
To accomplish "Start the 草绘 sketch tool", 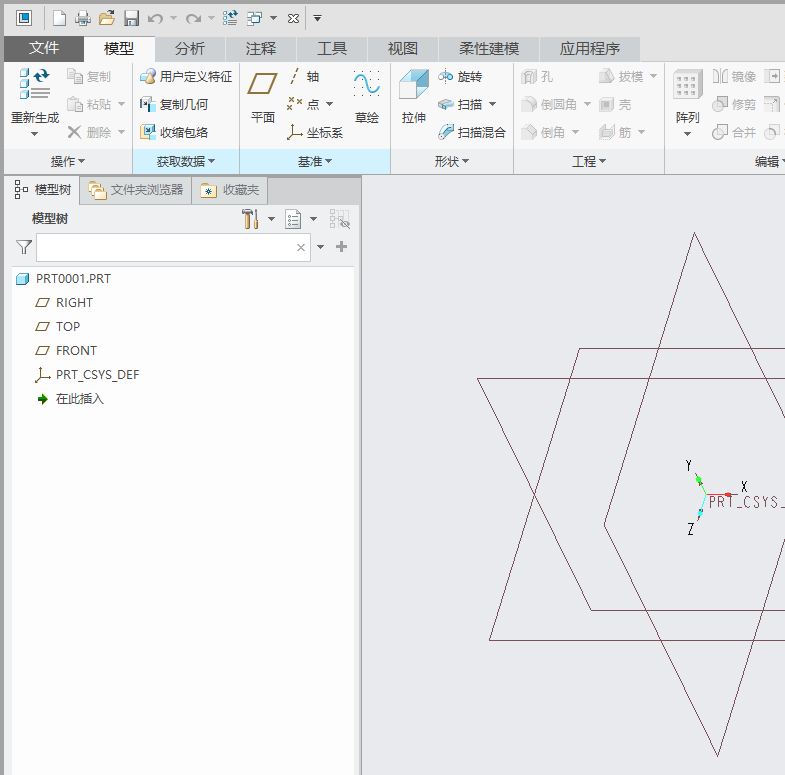I will 366,96.
